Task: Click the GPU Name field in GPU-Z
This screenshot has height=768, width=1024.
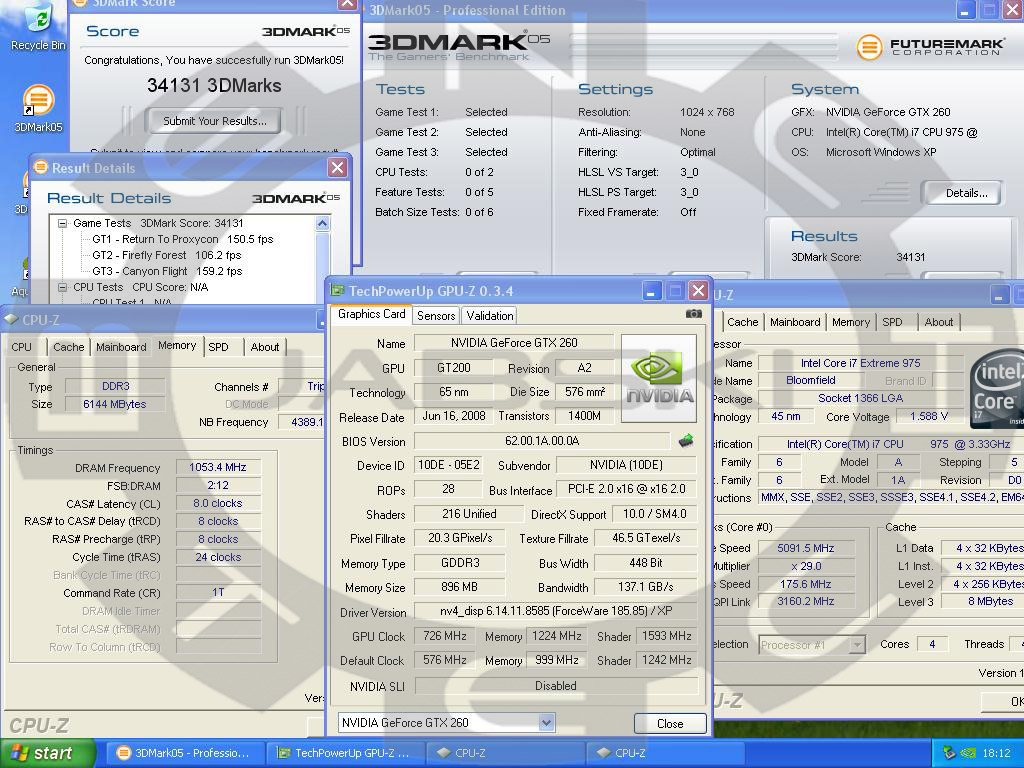Action: point(514,343)
